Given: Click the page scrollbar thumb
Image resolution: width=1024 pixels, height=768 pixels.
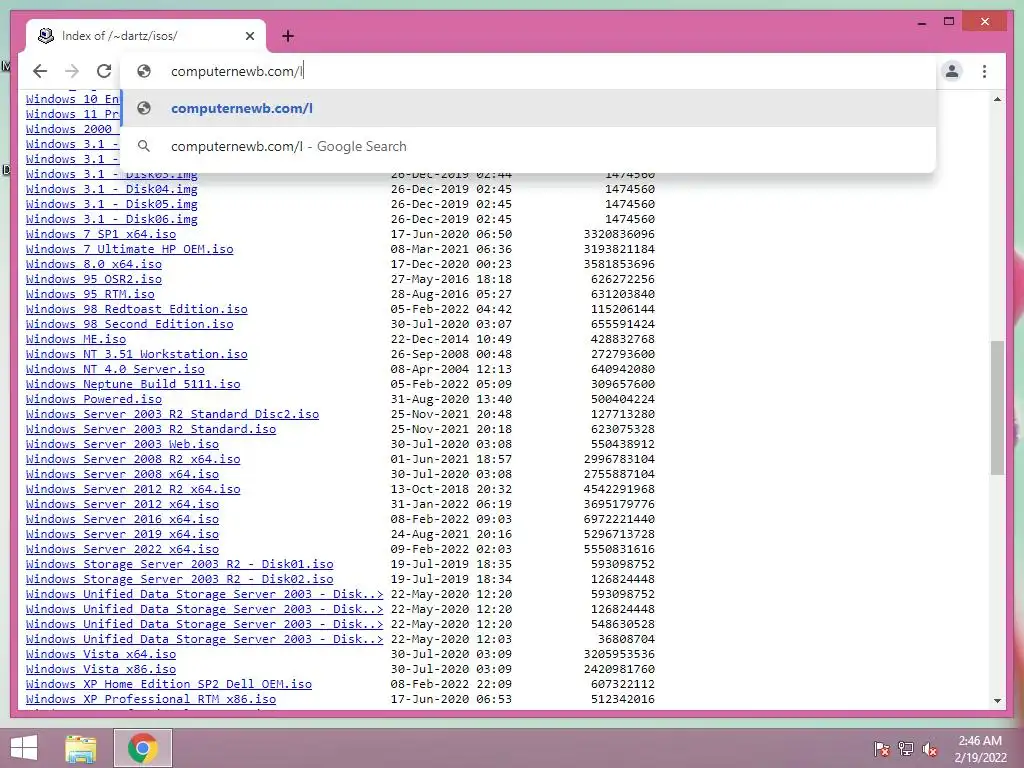Looking at the screenshot, I should coord(997,408).
